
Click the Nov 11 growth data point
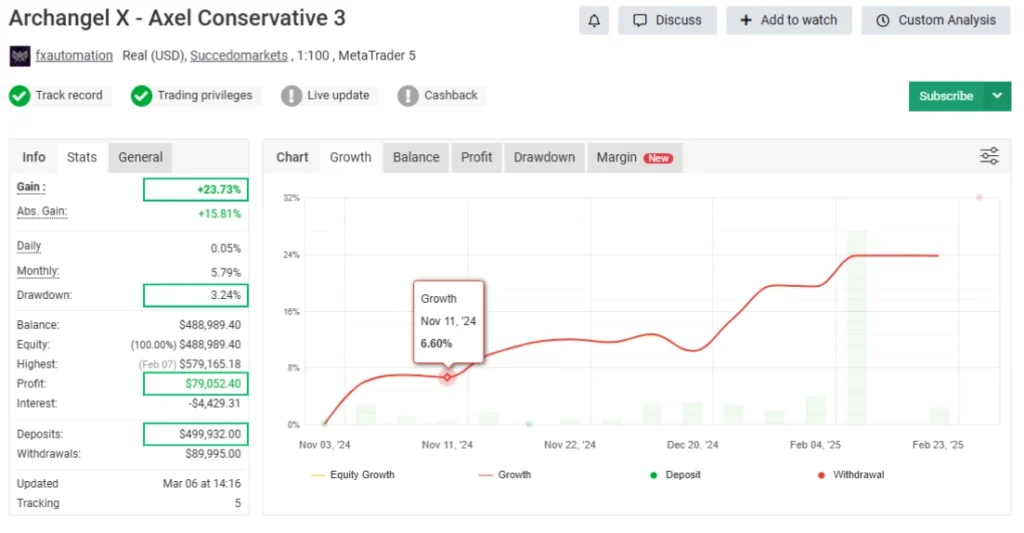point(447,377)
